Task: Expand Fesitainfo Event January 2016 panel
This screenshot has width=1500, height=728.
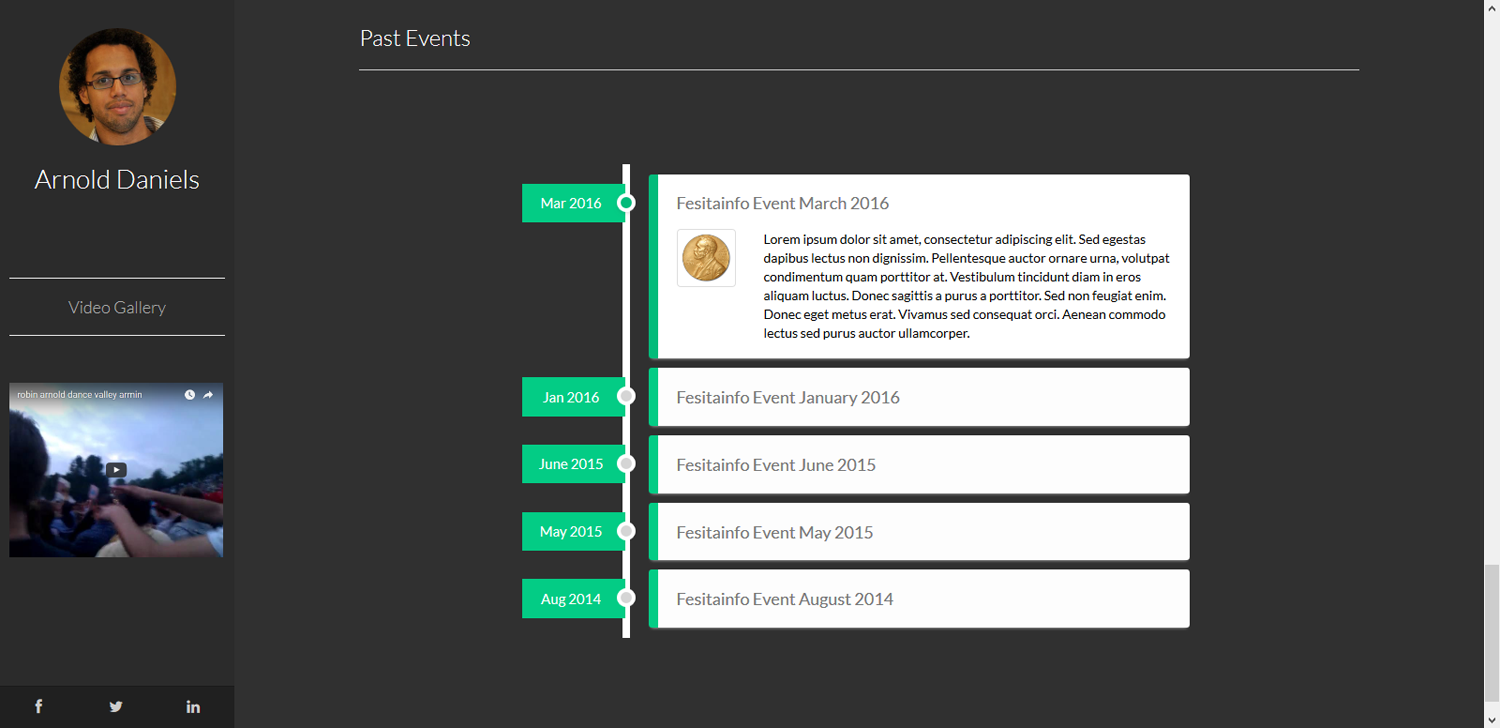Action: coord(788,397)
